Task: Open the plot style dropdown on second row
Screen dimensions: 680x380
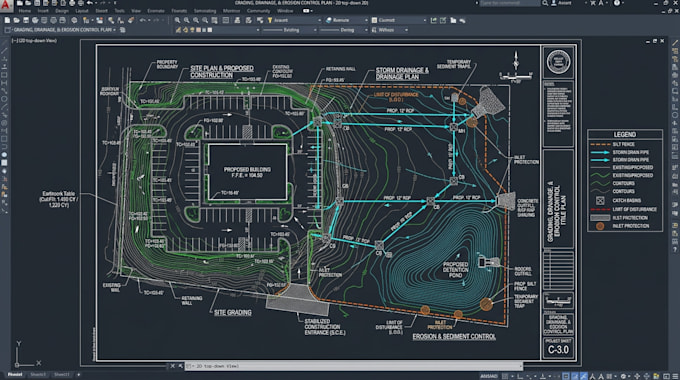Action: click(389, 30)
